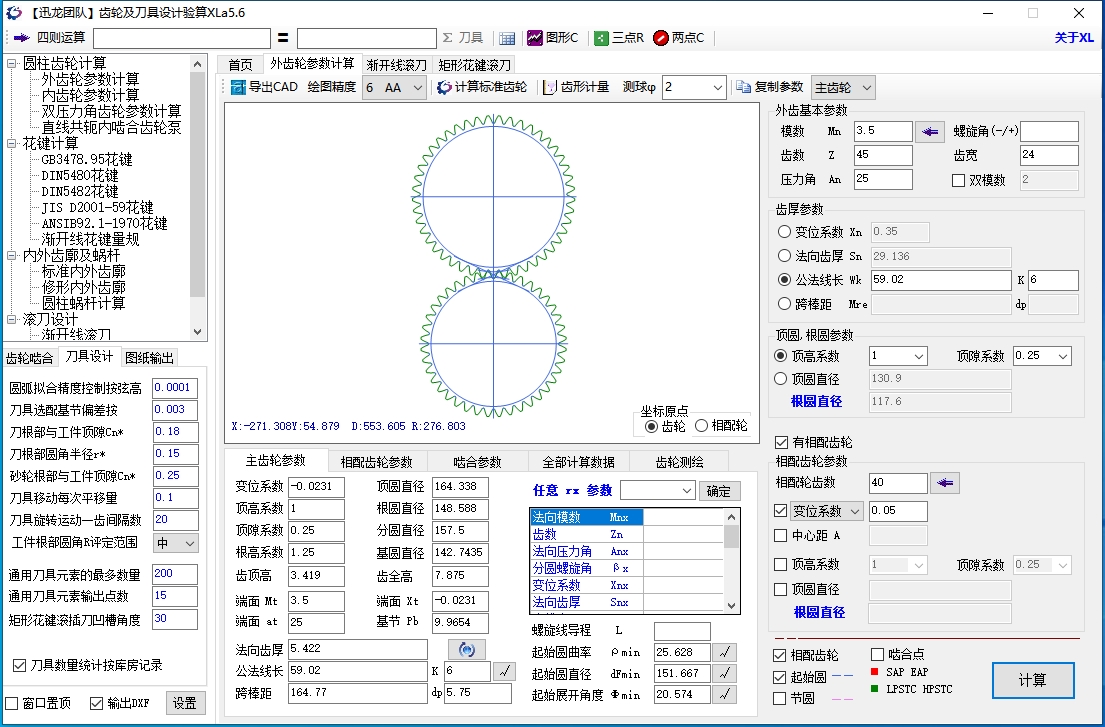Image resolution: width=1105 pixels, height=727 pixels.
Task: Toggle 刀具数量统计按库房记录 checkbox
Action: pyautogui.click(x=20, y=665)
